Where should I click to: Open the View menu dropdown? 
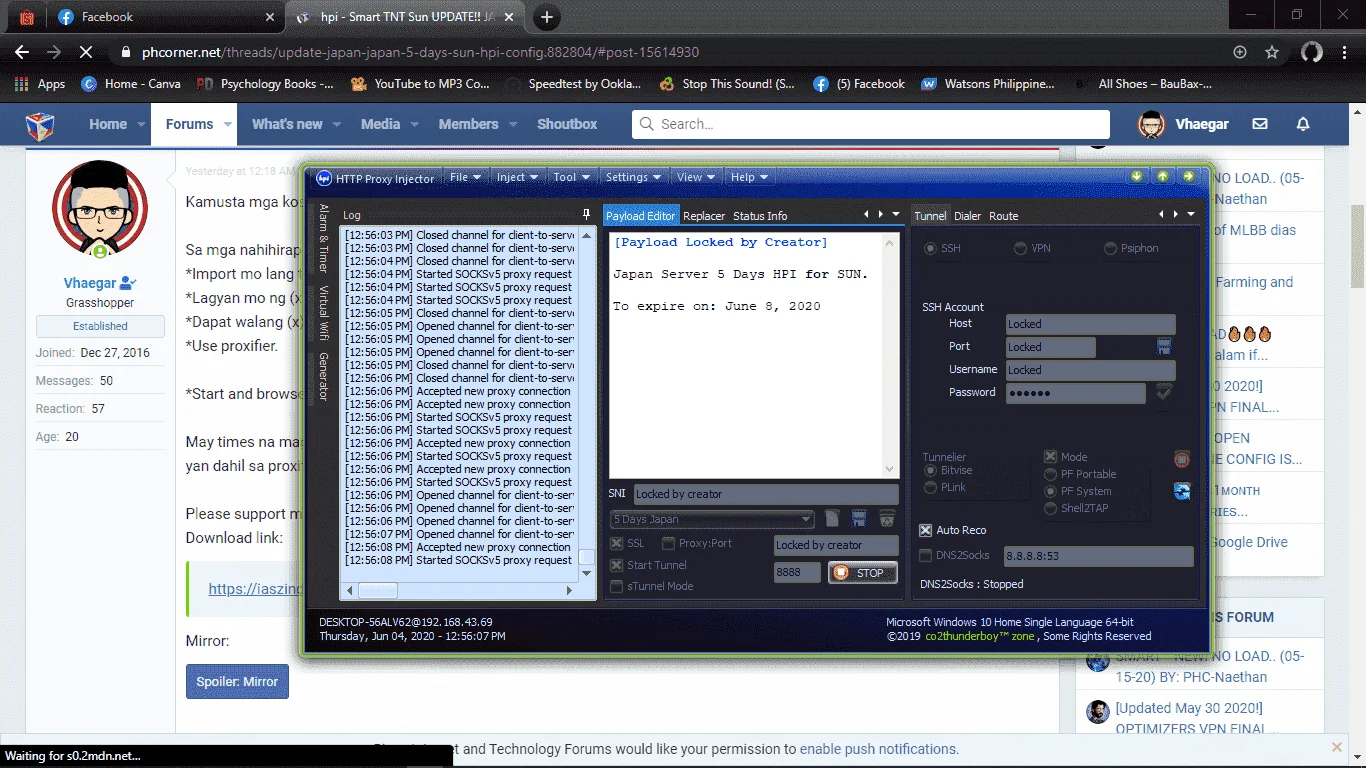click(x=696, y=177)
